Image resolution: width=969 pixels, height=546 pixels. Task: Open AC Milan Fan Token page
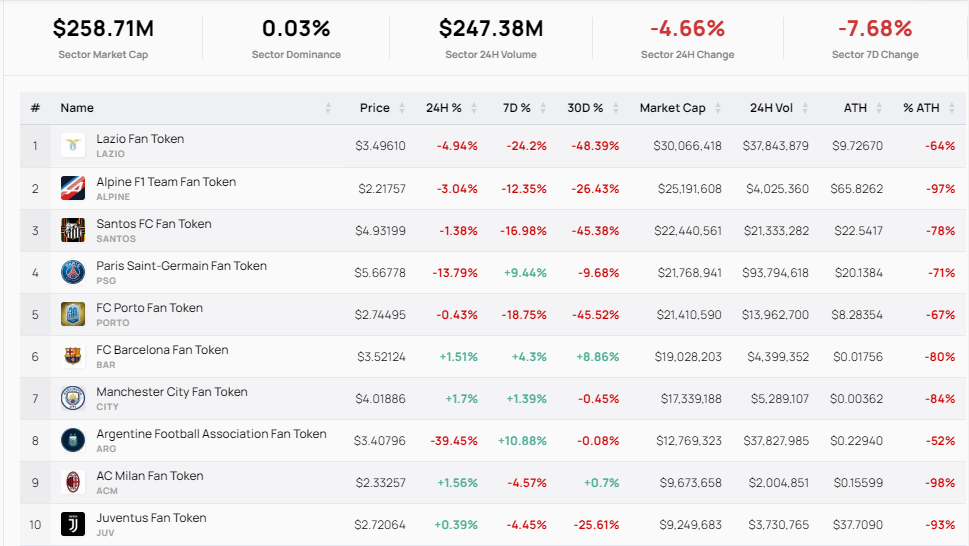coord(150,476)
